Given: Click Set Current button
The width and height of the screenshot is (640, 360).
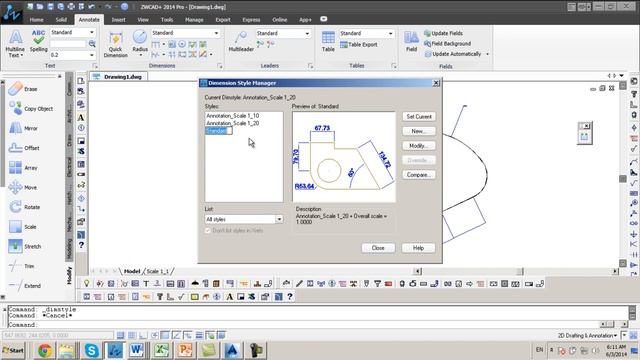Looking at the screenshot, I should click(419, 116).
